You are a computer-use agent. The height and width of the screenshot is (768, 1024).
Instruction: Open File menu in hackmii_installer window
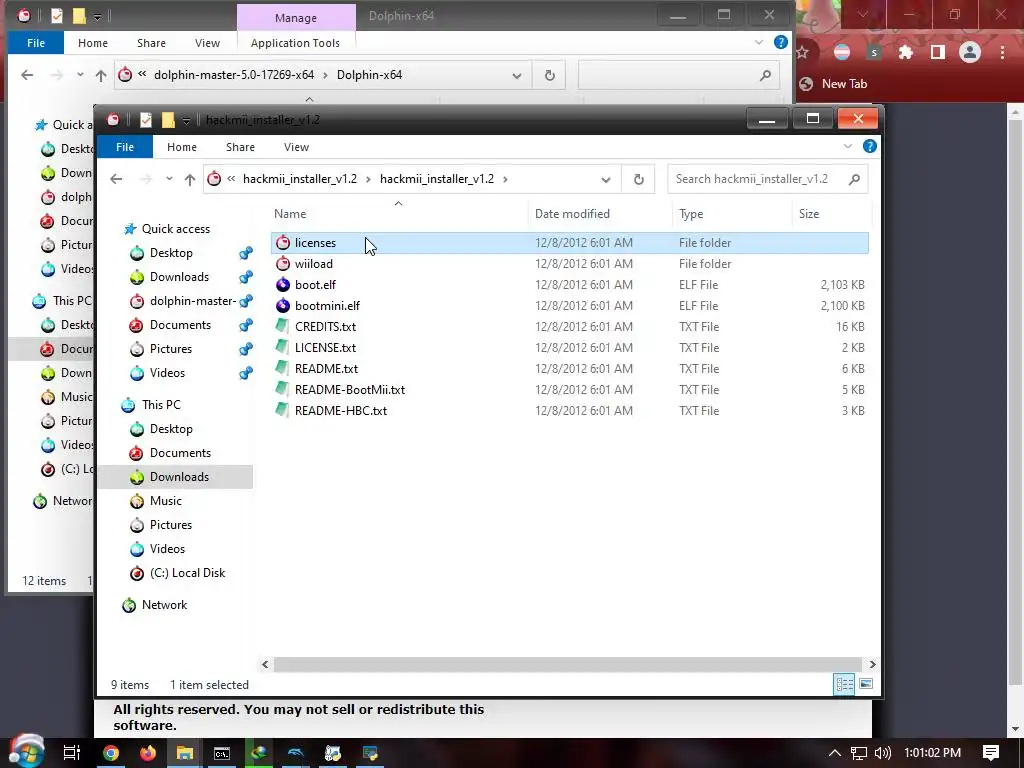tap(125, 147)
